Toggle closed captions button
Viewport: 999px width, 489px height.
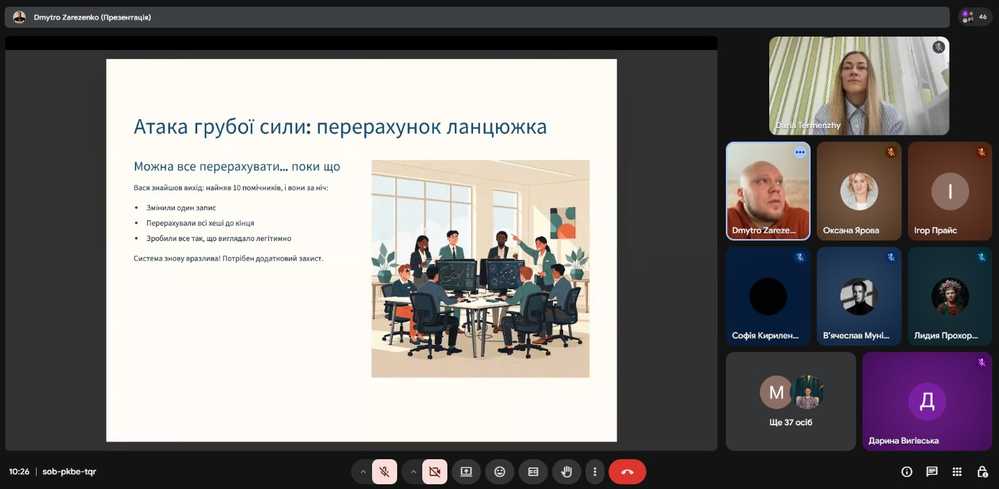(x=533, y=471)
